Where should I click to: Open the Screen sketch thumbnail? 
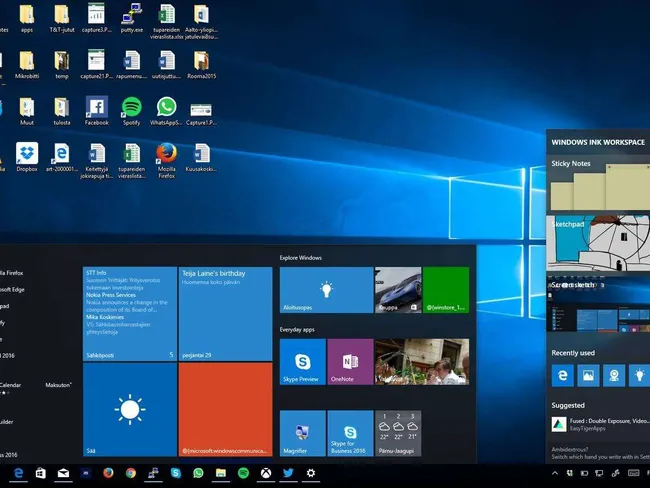point(598,312)
